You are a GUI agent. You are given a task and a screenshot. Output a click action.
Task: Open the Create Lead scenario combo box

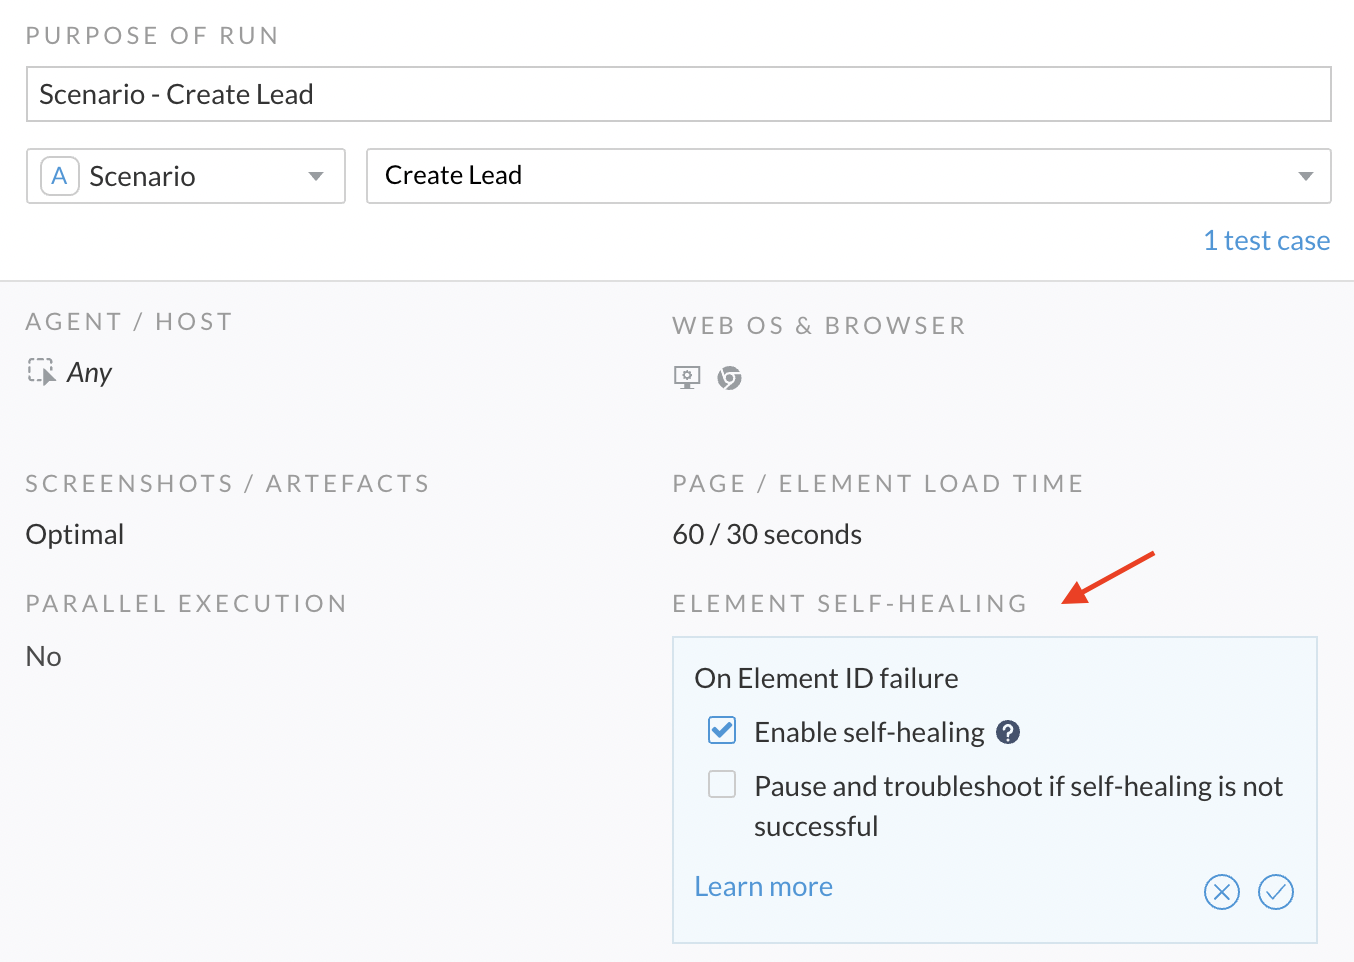tap(849, 176)
